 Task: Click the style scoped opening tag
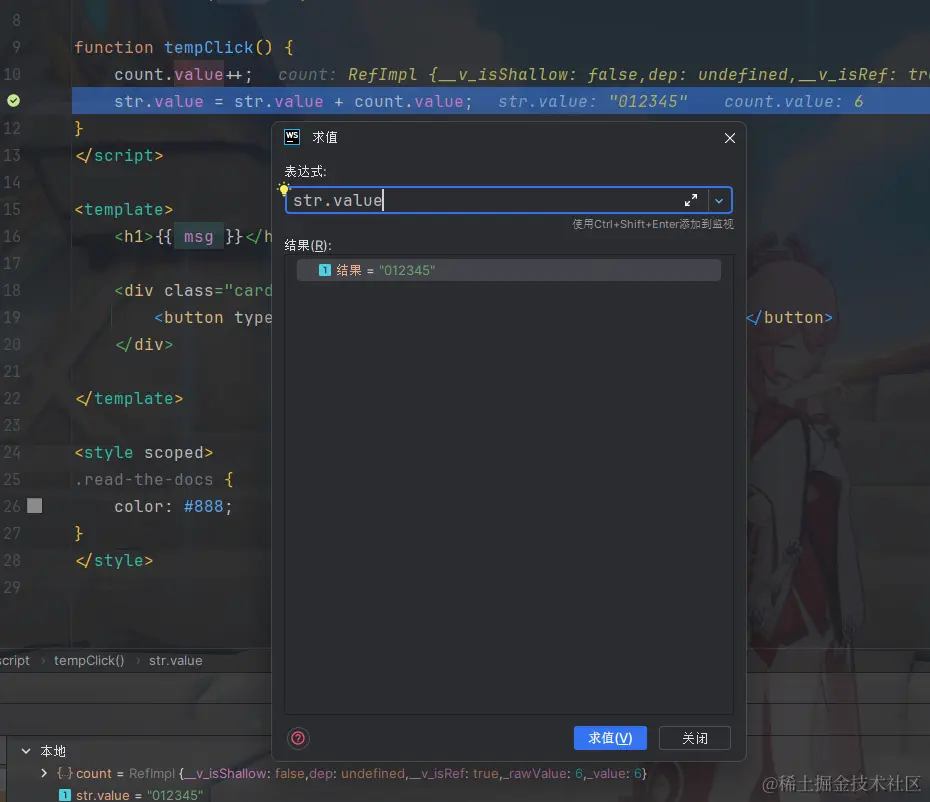[144, 453]
